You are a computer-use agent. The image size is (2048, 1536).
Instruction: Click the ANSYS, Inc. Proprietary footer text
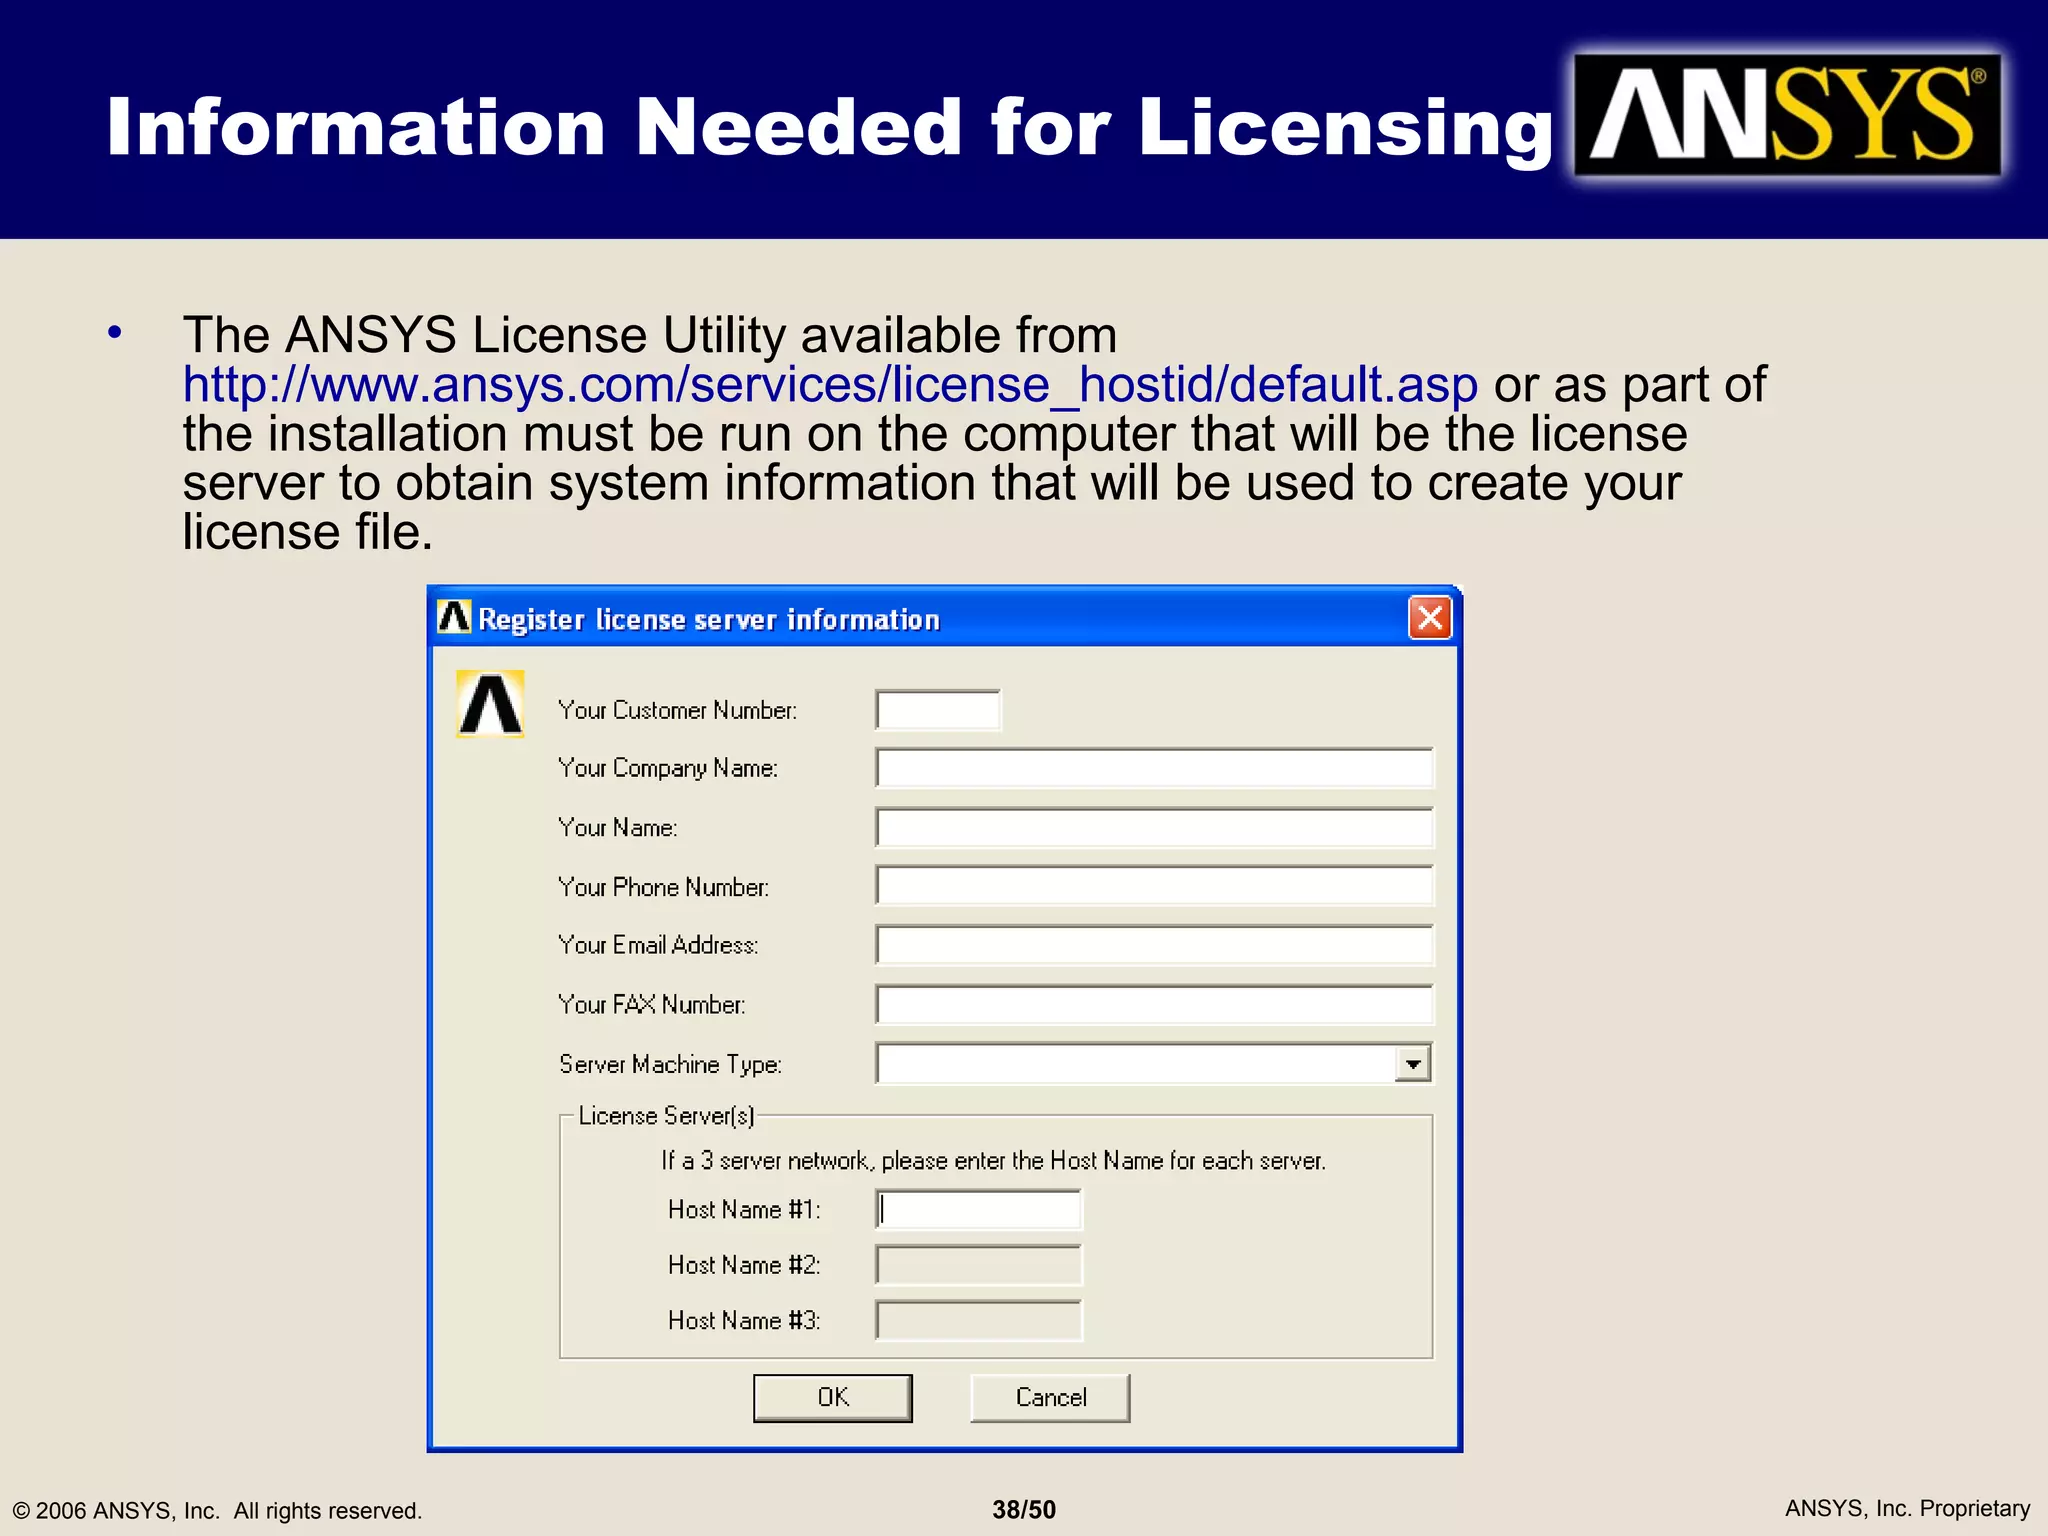(x=1907, y=1509)
